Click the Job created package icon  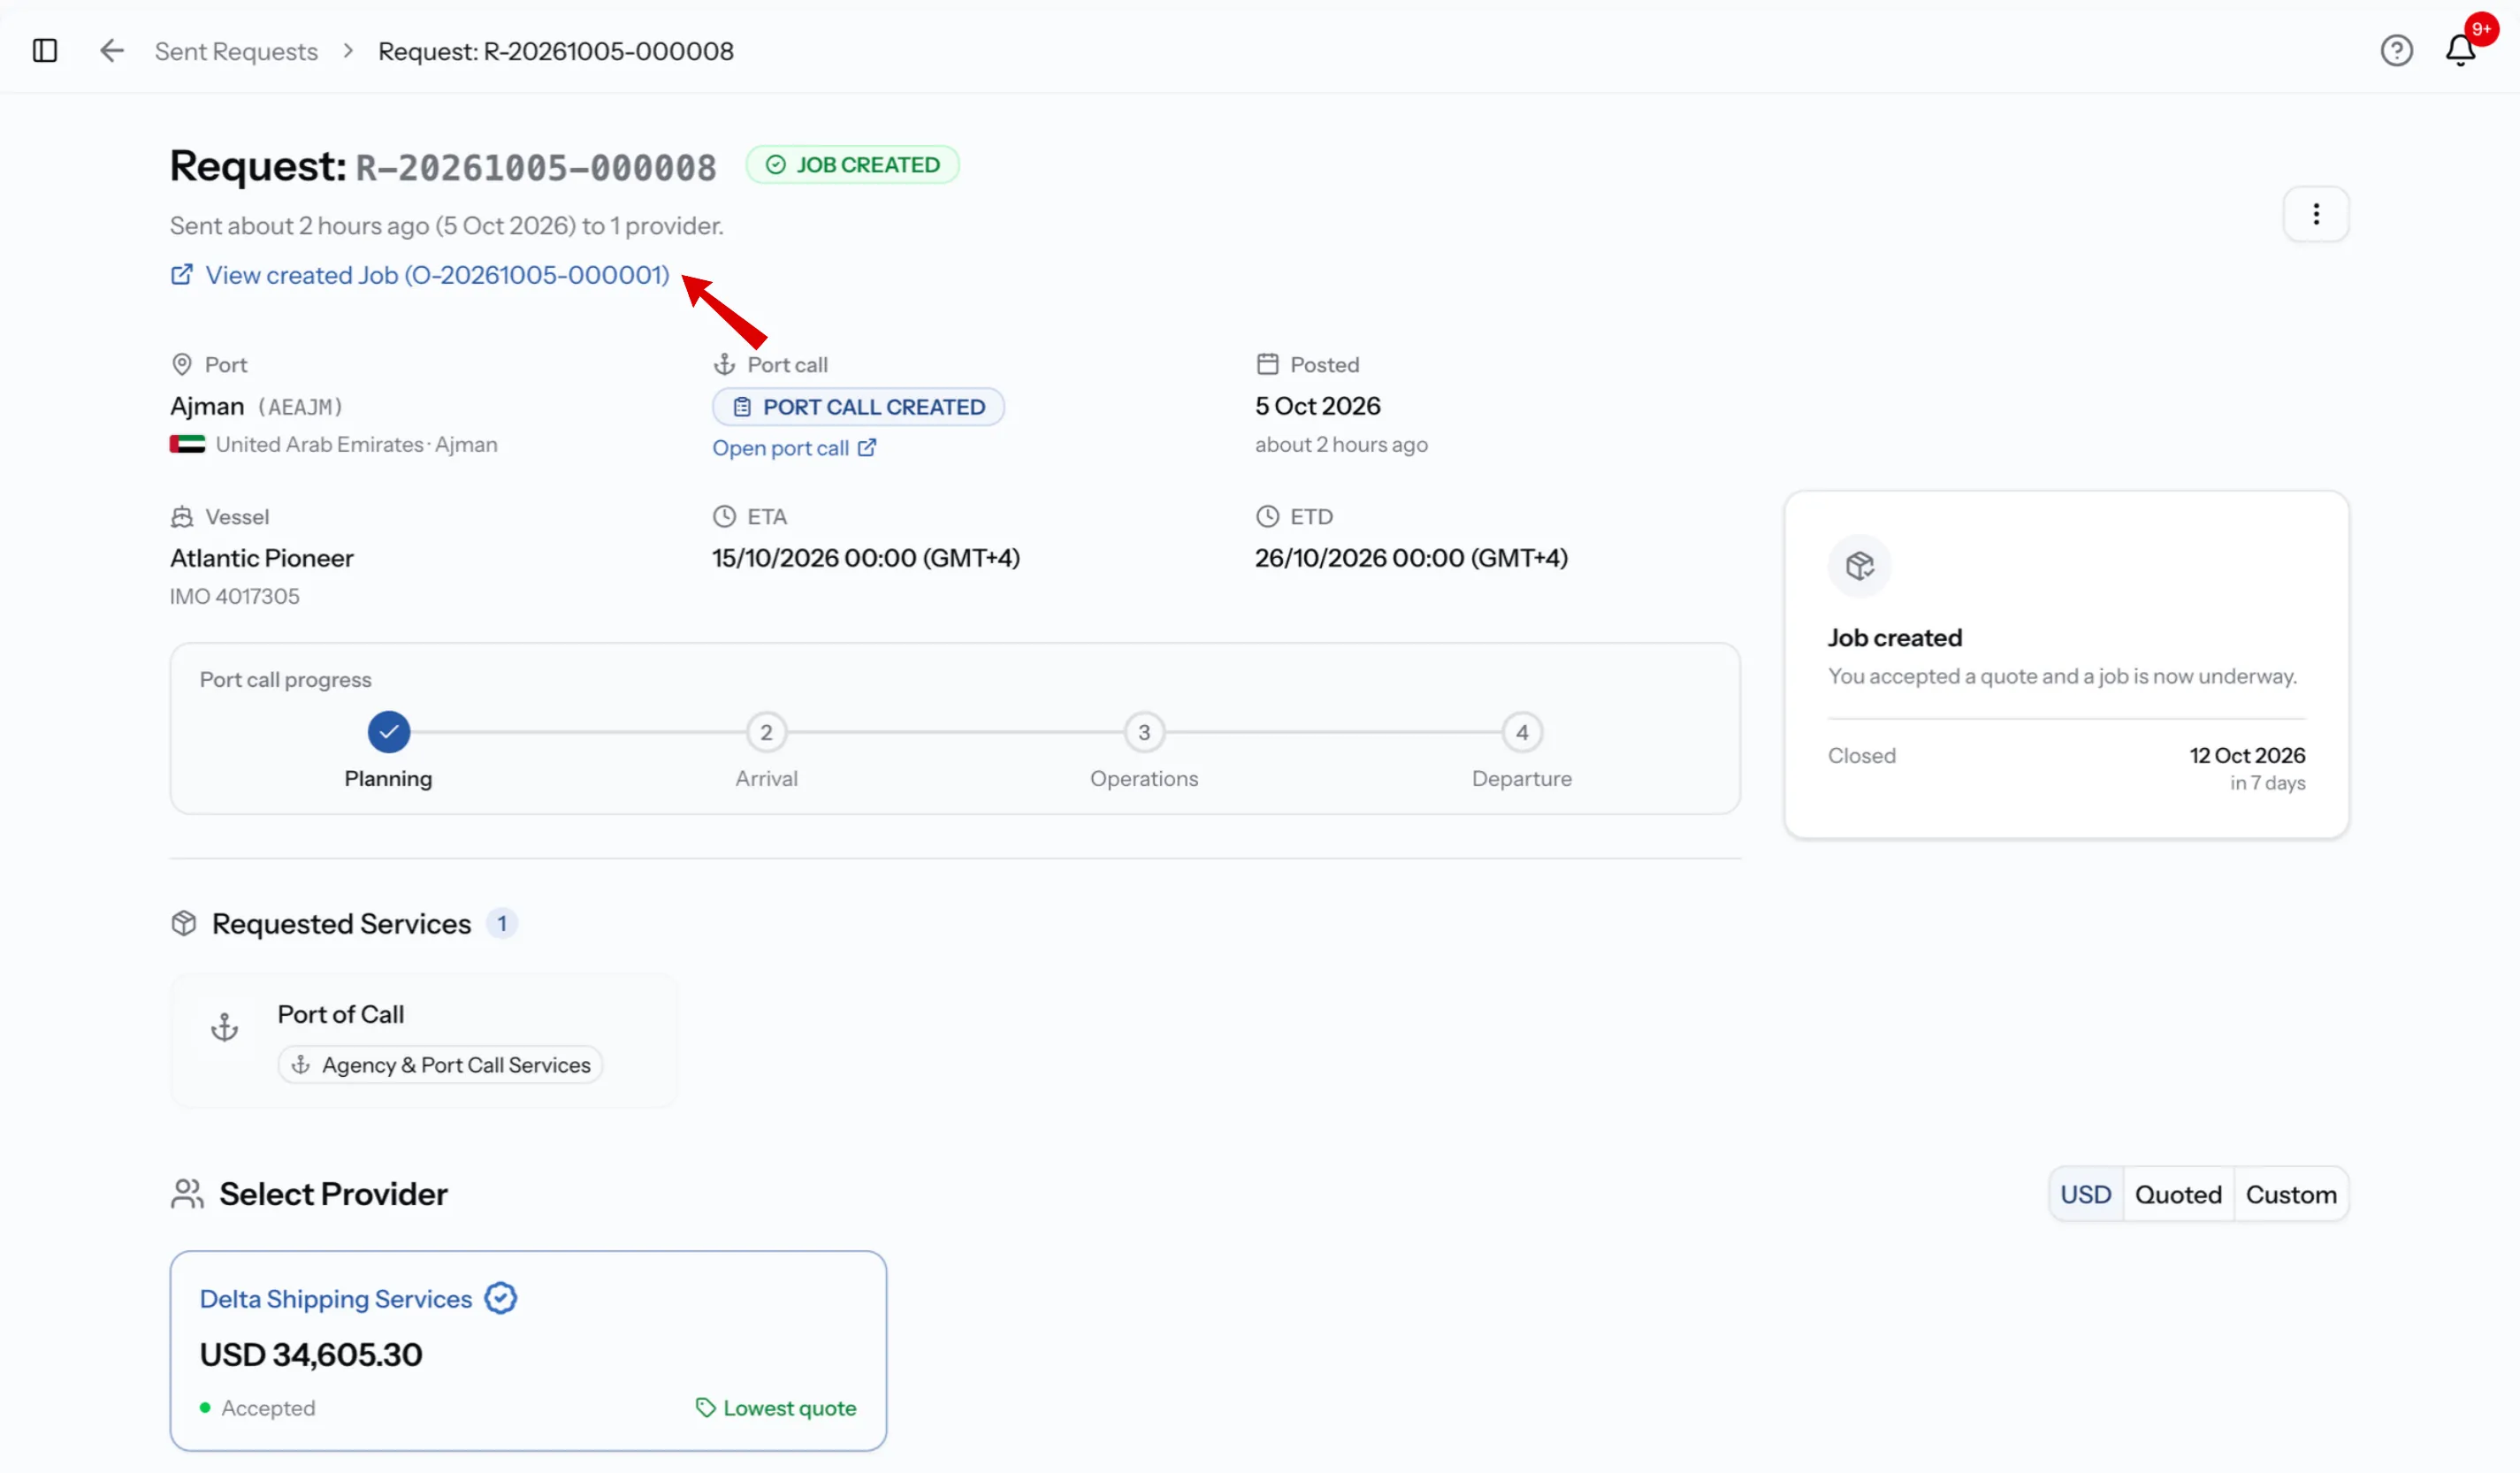1859,566
